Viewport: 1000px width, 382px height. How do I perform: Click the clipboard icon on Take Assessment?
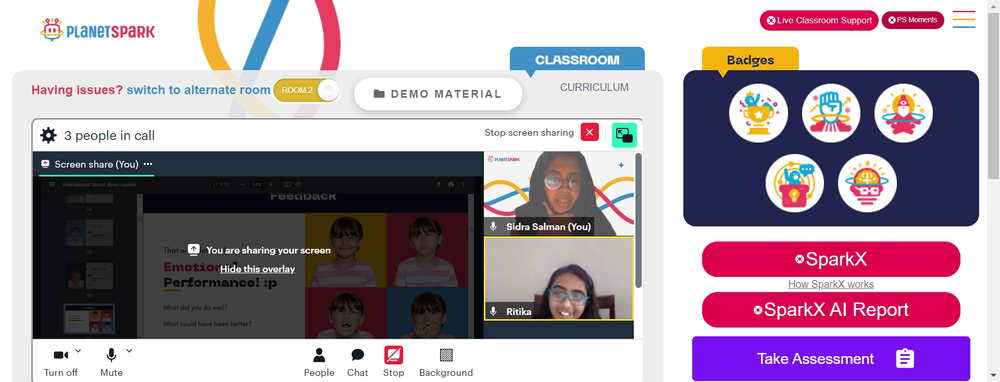tap(905, 358)
